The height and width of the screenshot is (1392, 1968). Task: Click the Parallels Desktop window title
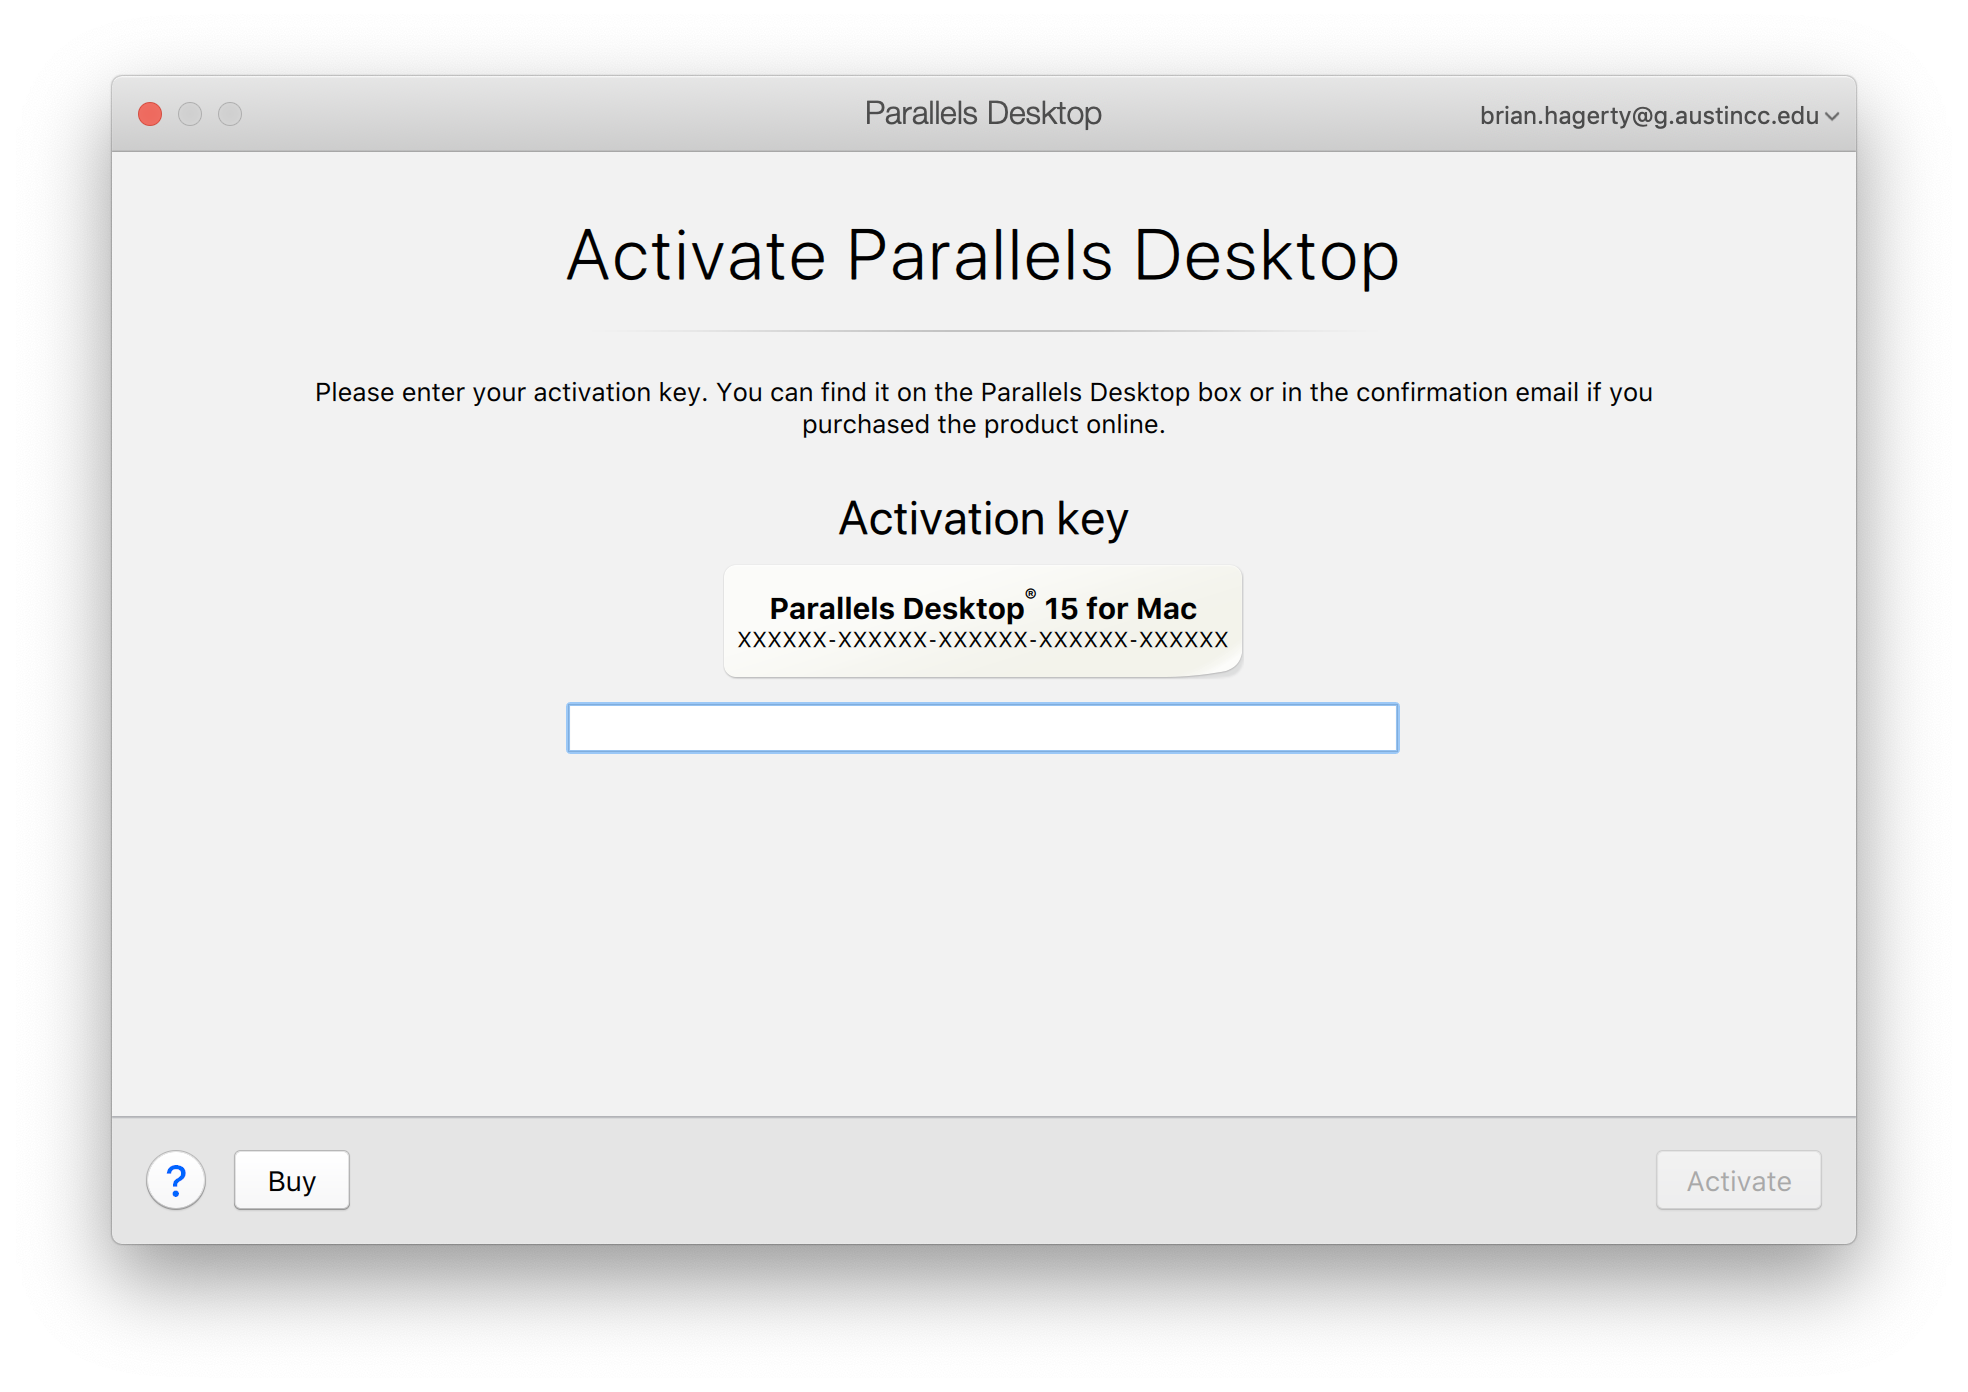click(x=982, y=114)
